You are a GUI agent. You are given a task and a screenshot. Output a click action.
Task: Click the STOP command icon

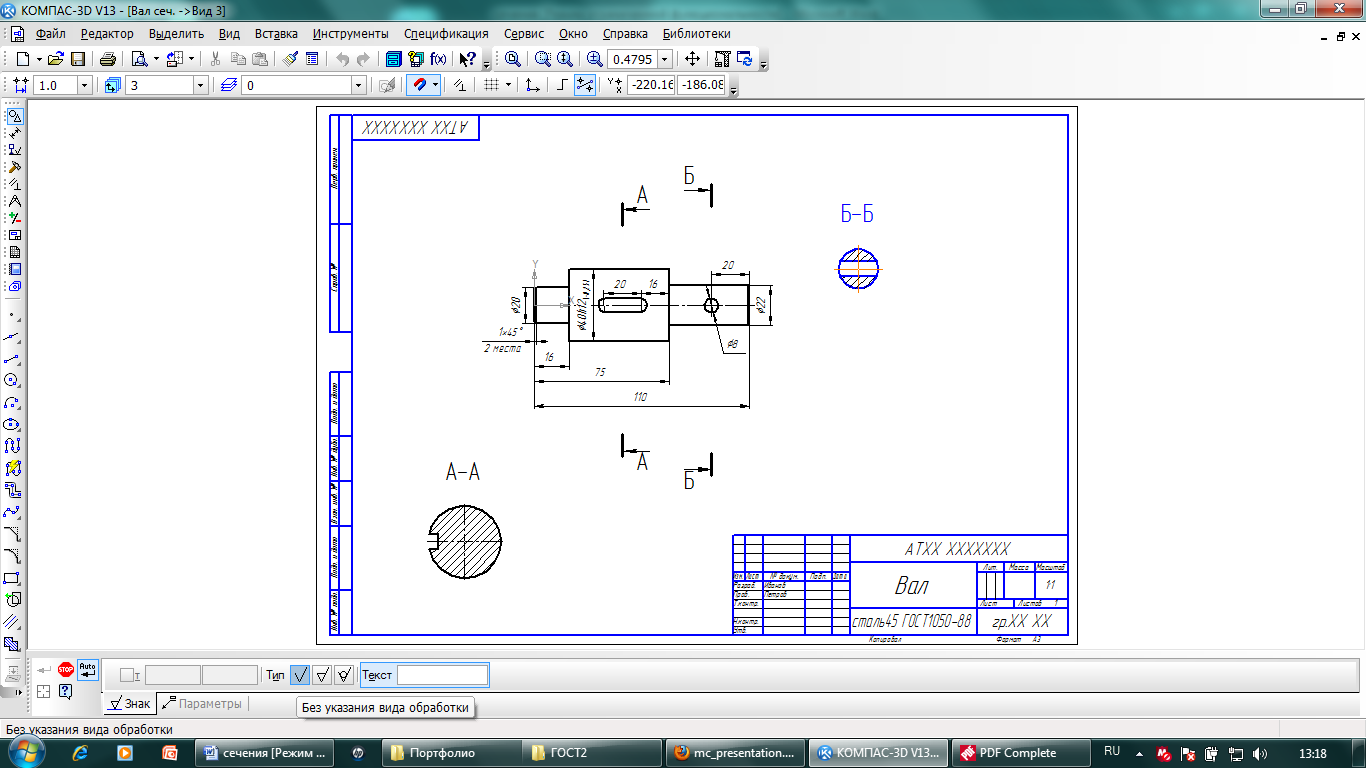pos(66,669)
